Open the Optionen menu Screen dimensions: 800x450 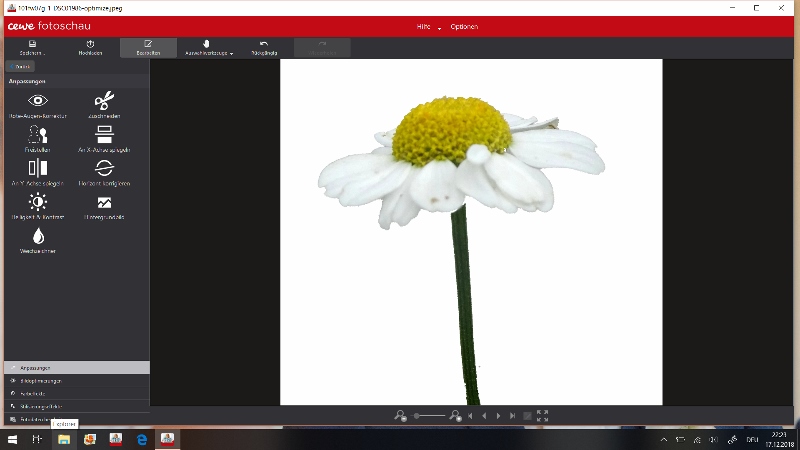[x=464, y=26]
